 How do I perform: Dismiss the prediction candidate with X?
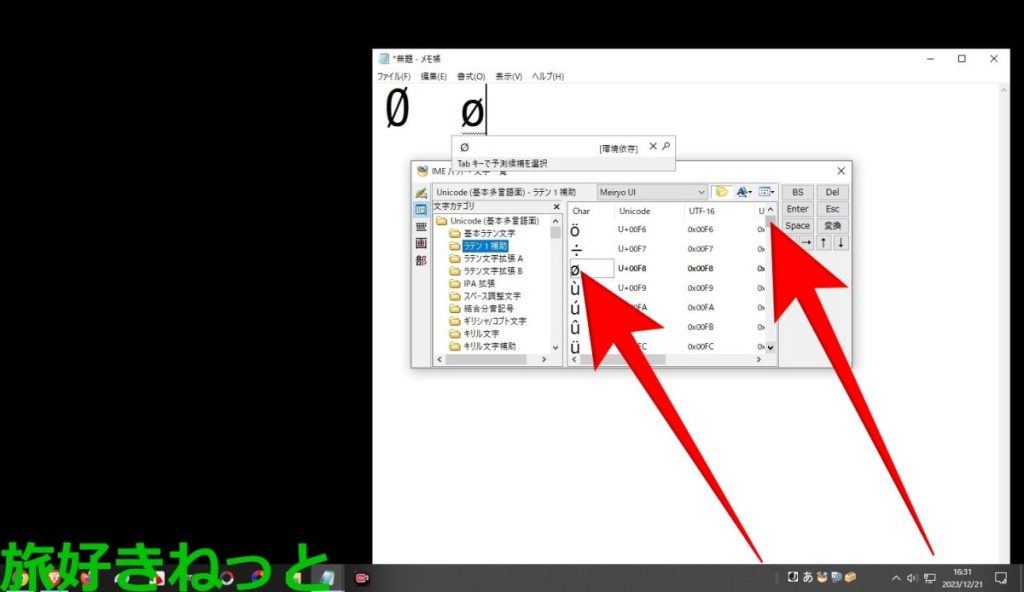click(652, 146)
